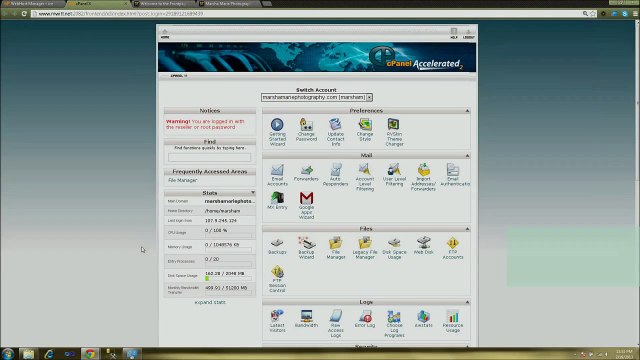Open the FTP Accounts icon

click(x=453, y=243)
